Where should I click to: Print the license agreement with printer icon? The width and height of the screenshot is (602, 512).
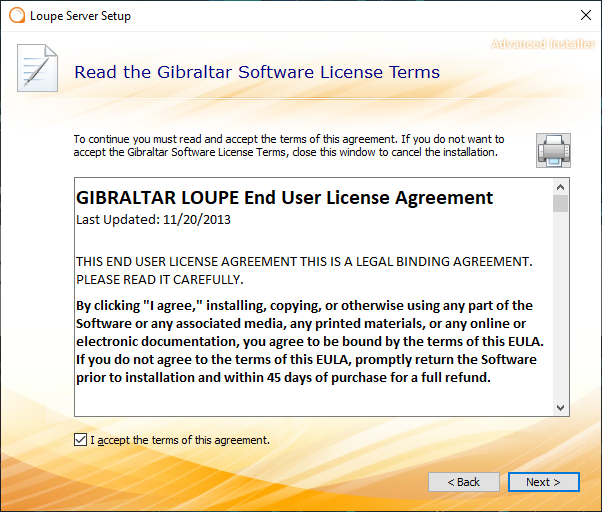553,150
